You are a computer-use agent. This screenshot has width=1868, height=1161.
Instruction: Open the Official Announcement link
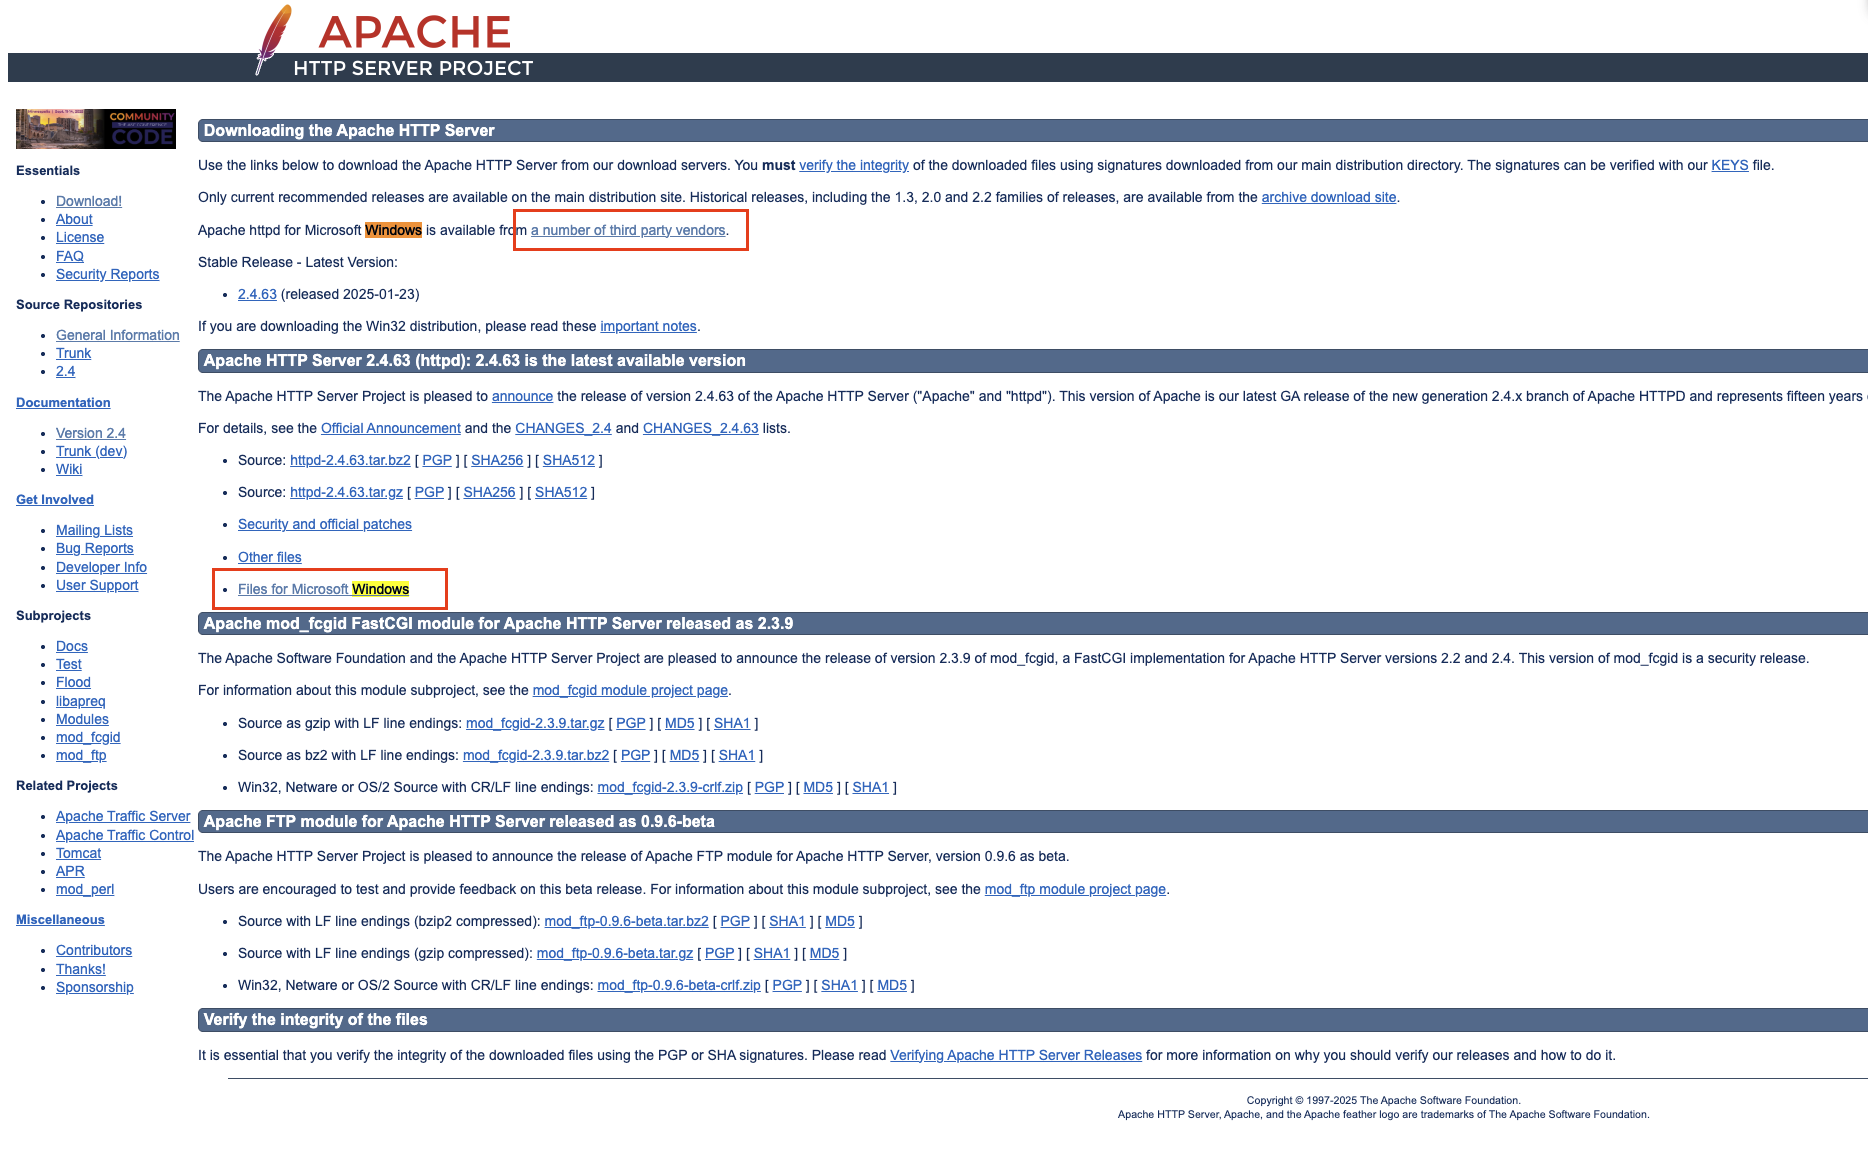(x=391, y=428)
